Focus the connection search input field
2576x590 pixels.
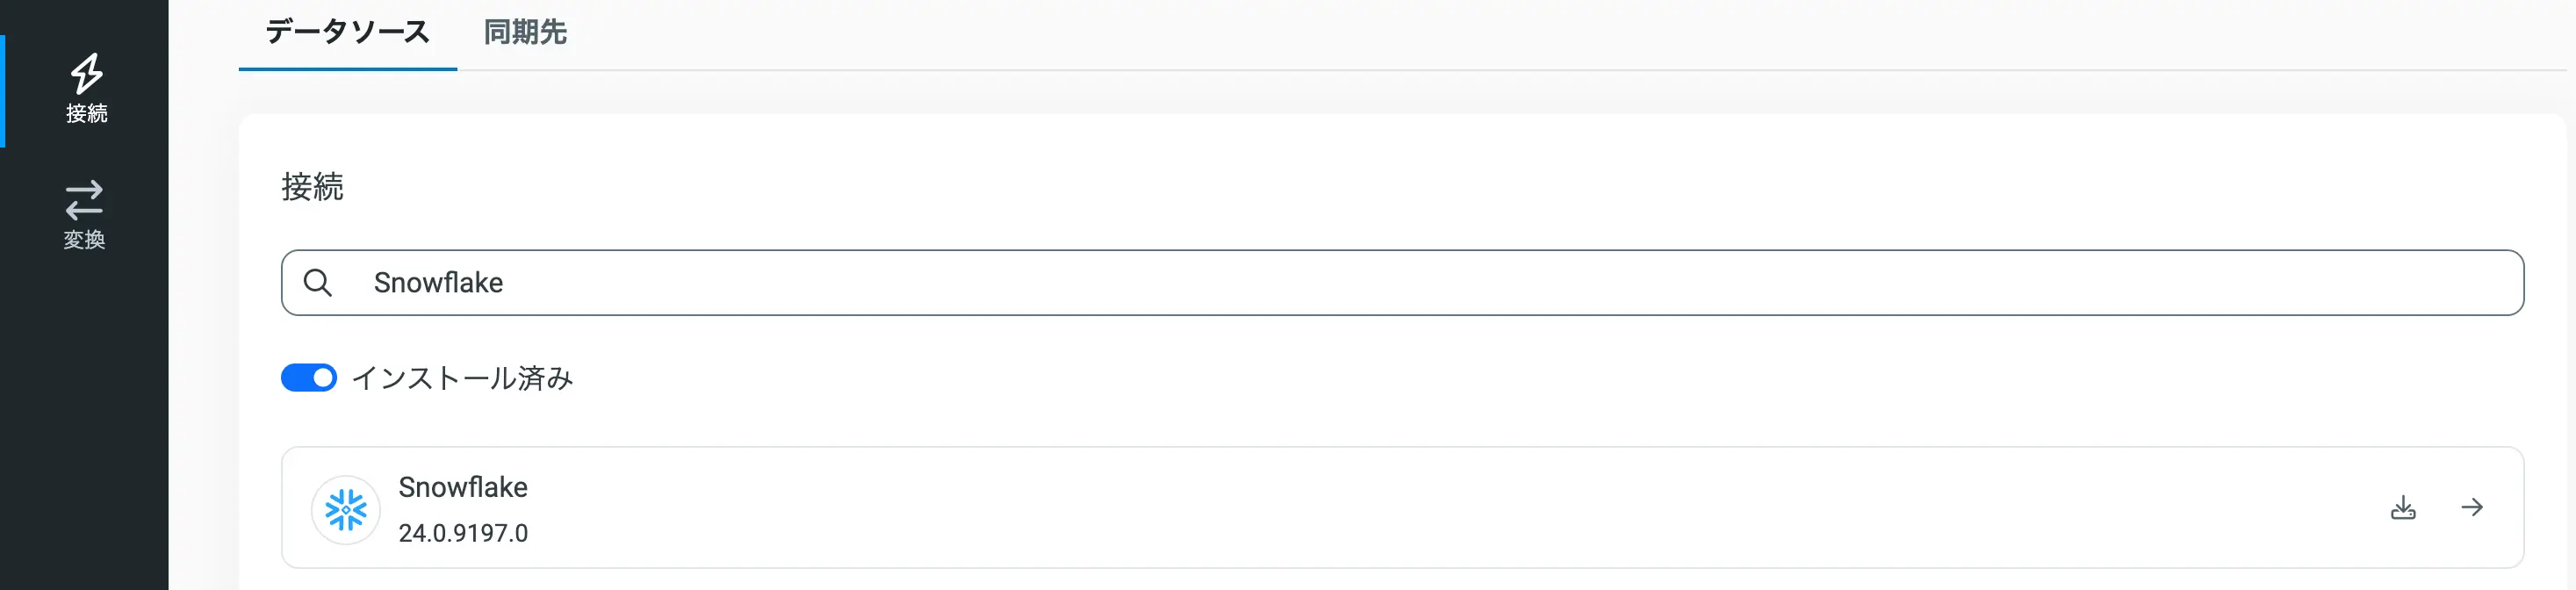1400,283
